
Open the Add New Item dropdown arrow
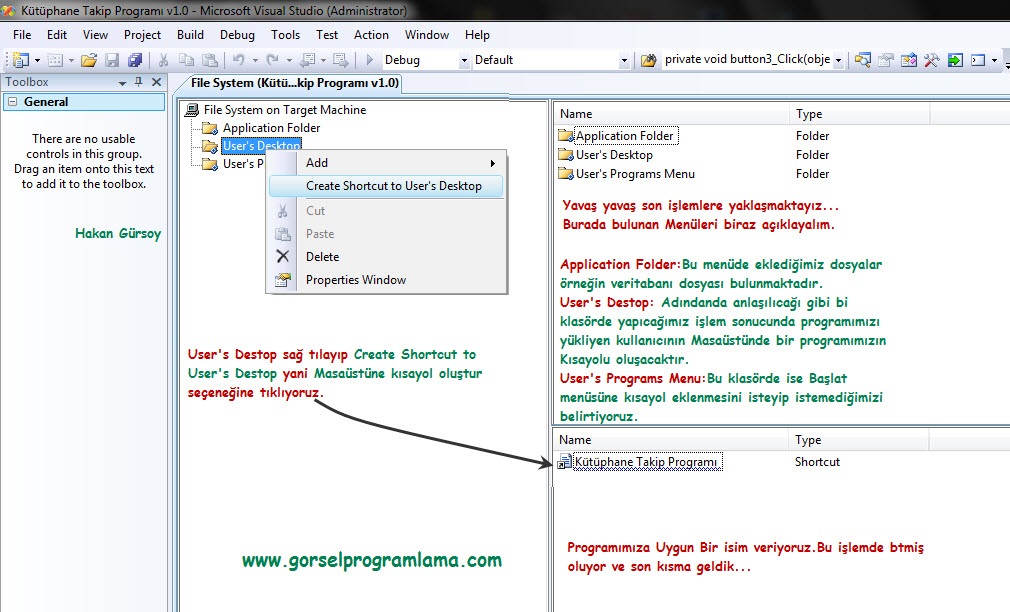71,61
